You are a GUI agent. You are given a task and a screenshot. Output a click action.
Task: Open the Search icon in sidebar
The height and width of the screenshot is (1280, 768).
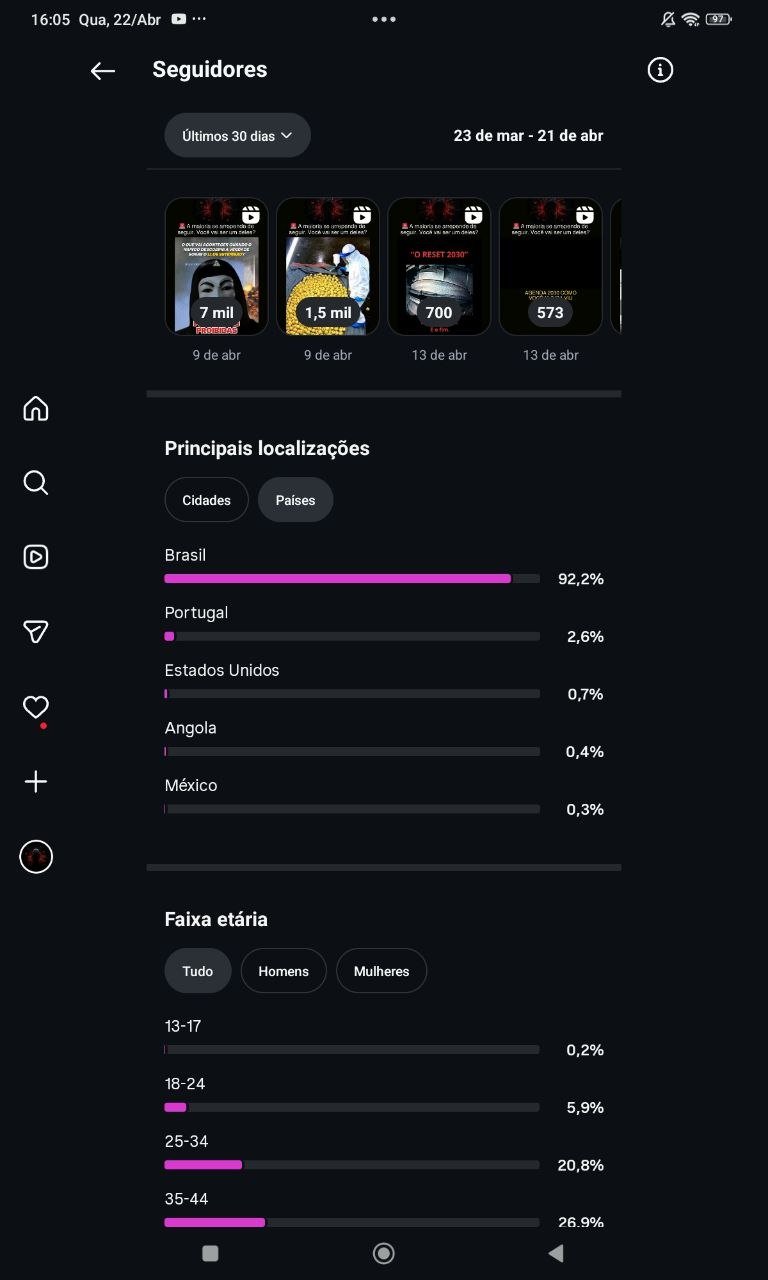point(36,483)
